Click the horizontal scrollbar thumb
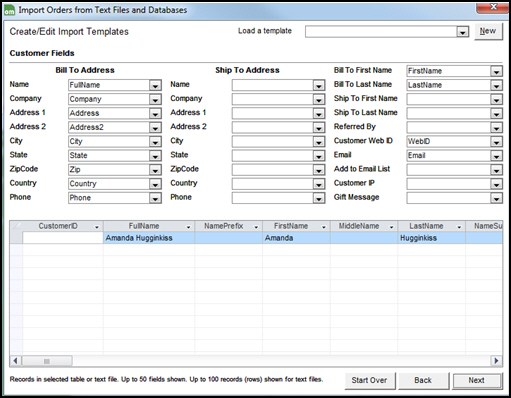 click(47, 361)
